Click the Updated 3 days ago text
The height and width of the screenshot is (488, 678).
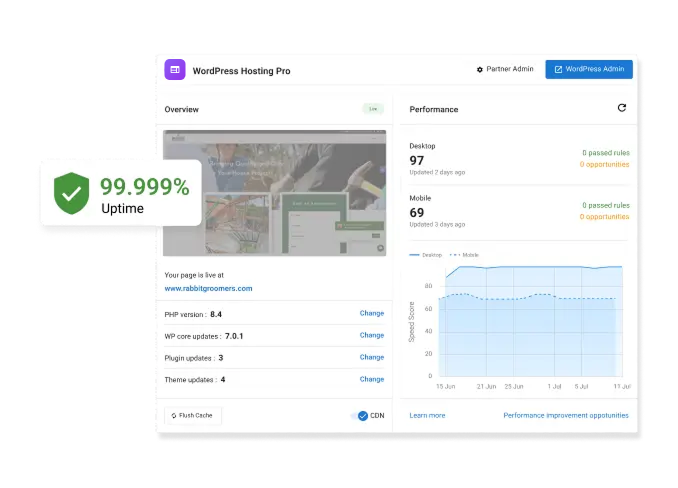pos(437,225)
